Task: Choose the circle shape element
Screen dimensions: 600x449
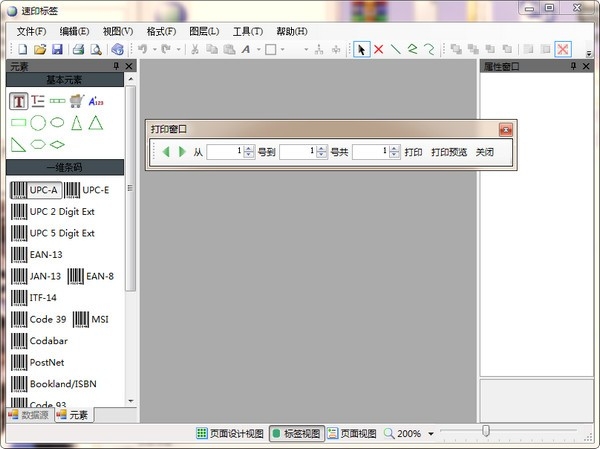Action: click(x=38, y=122)
